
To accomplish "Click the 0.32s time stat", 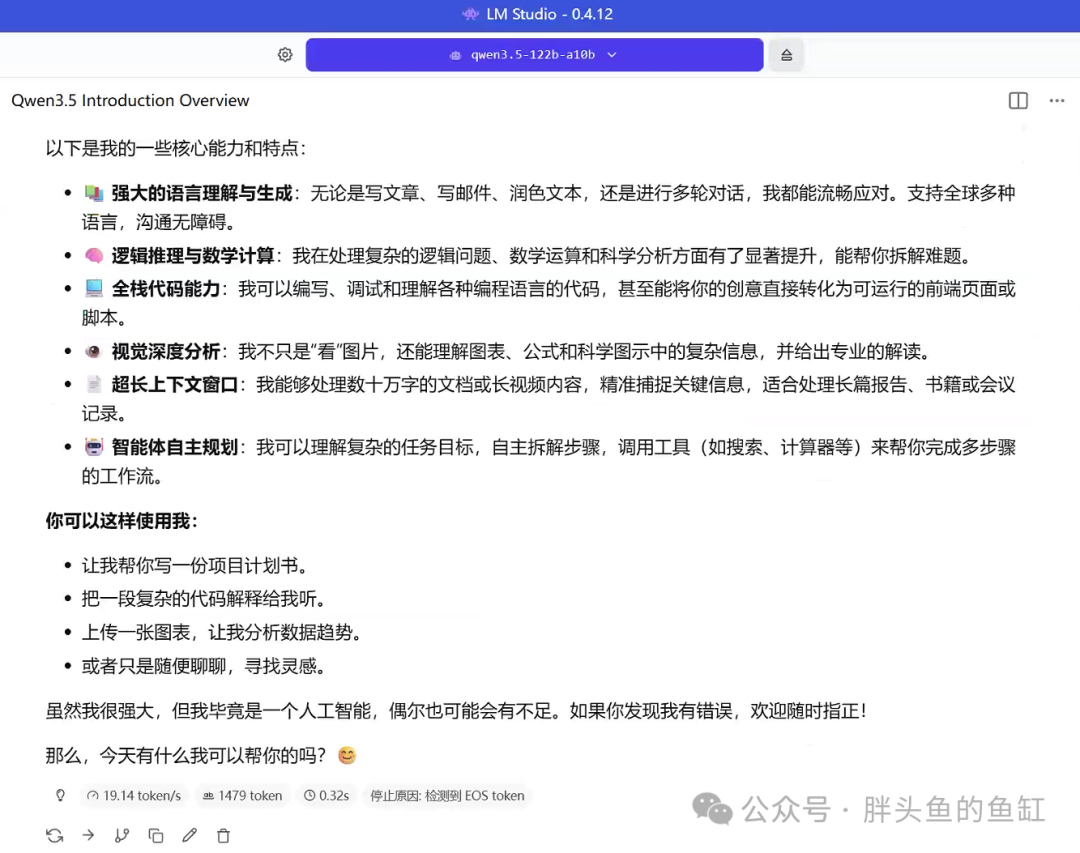I will click(326, 796).
